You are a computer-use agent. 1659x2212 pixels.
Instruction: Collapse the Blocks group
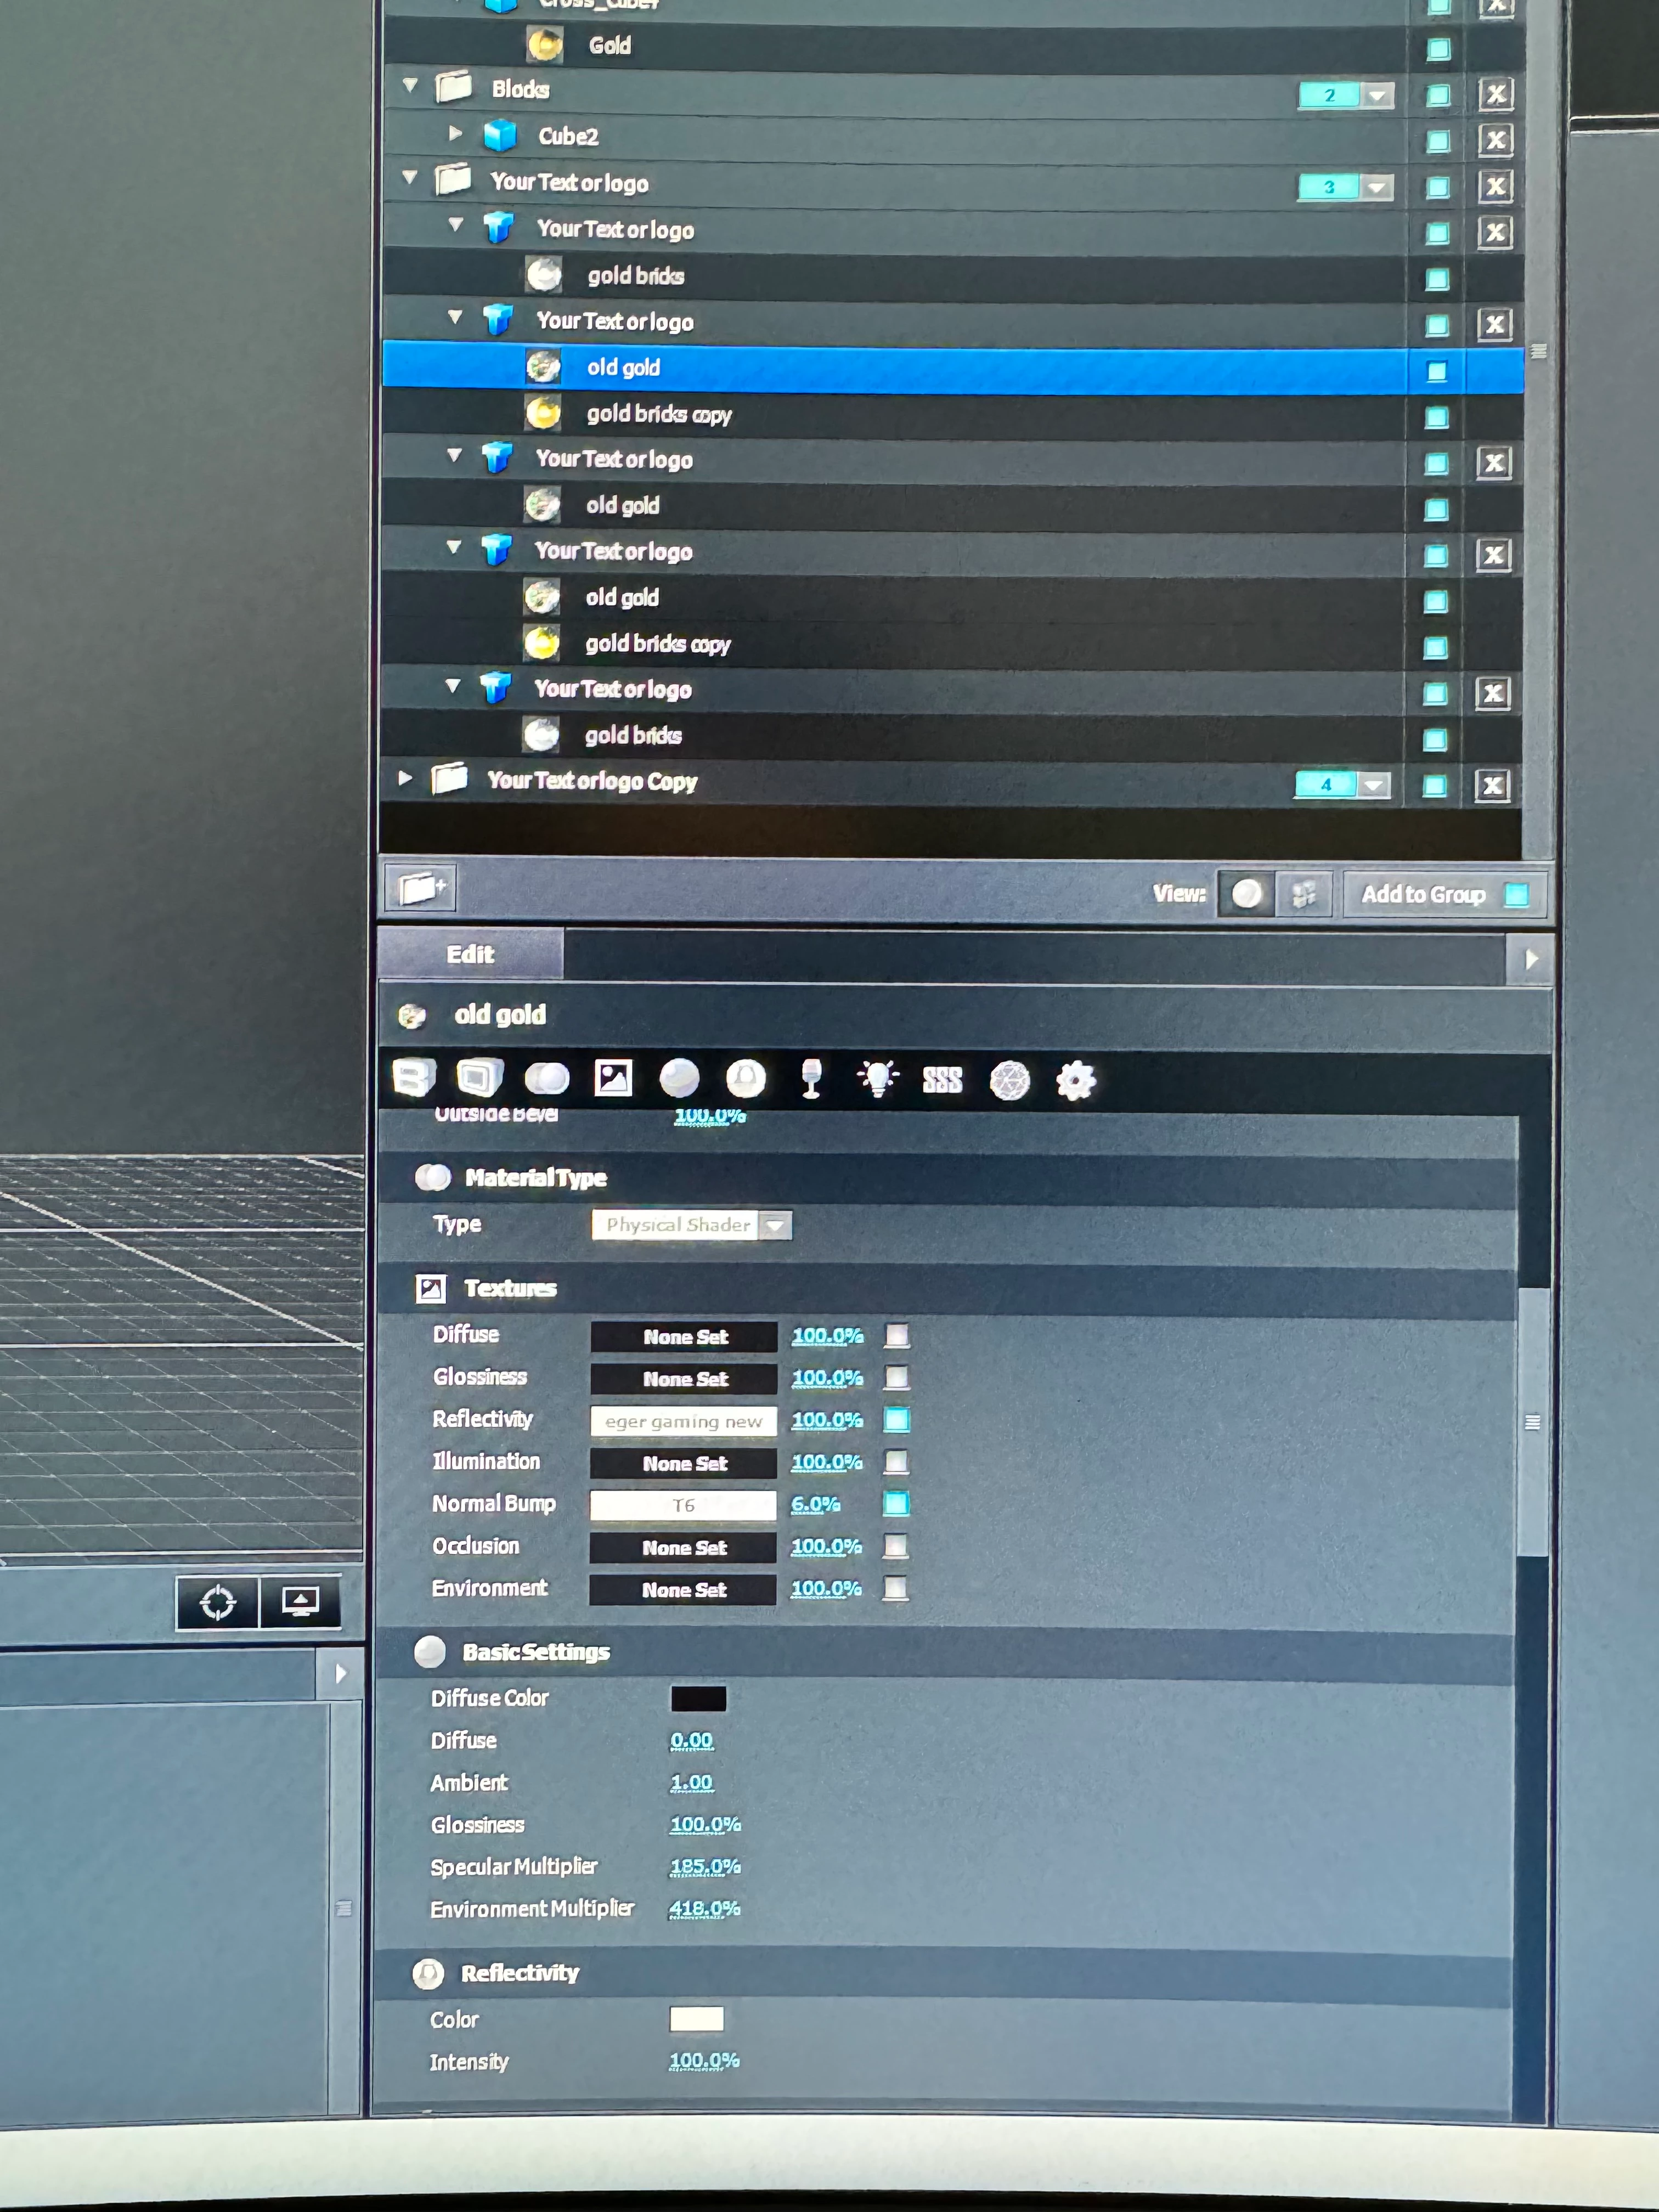click(410, 86)
